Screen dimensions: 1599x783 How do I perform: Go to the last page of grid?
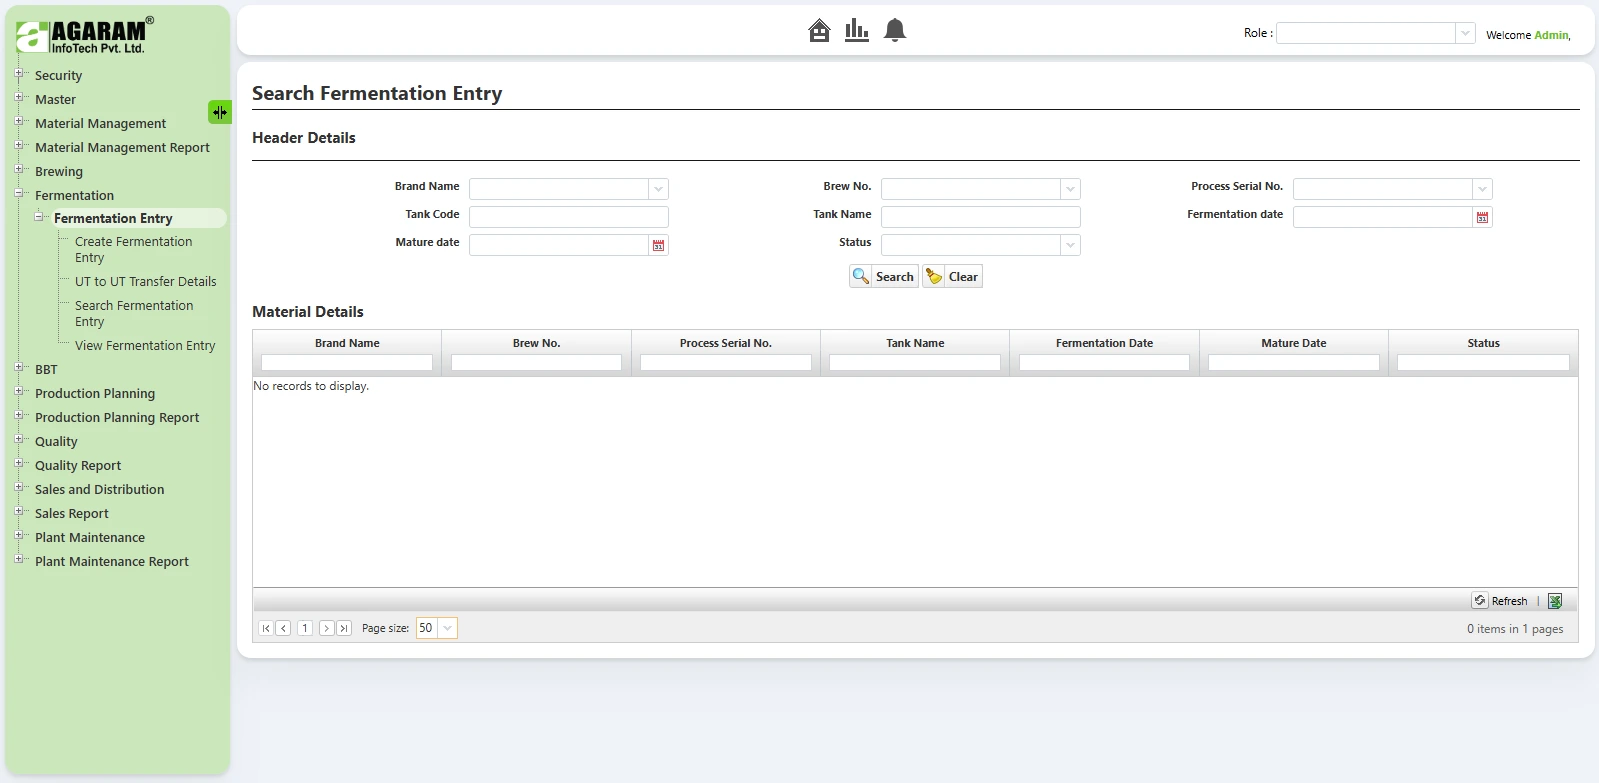344,628
